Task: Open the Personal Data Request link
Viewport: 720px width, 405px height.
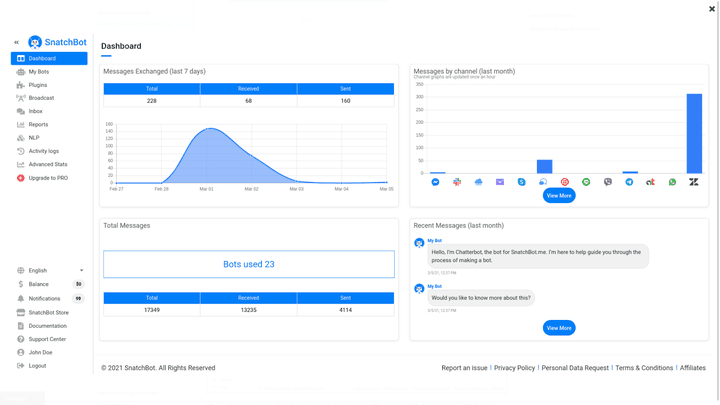Action: click(x=575, y=368)
